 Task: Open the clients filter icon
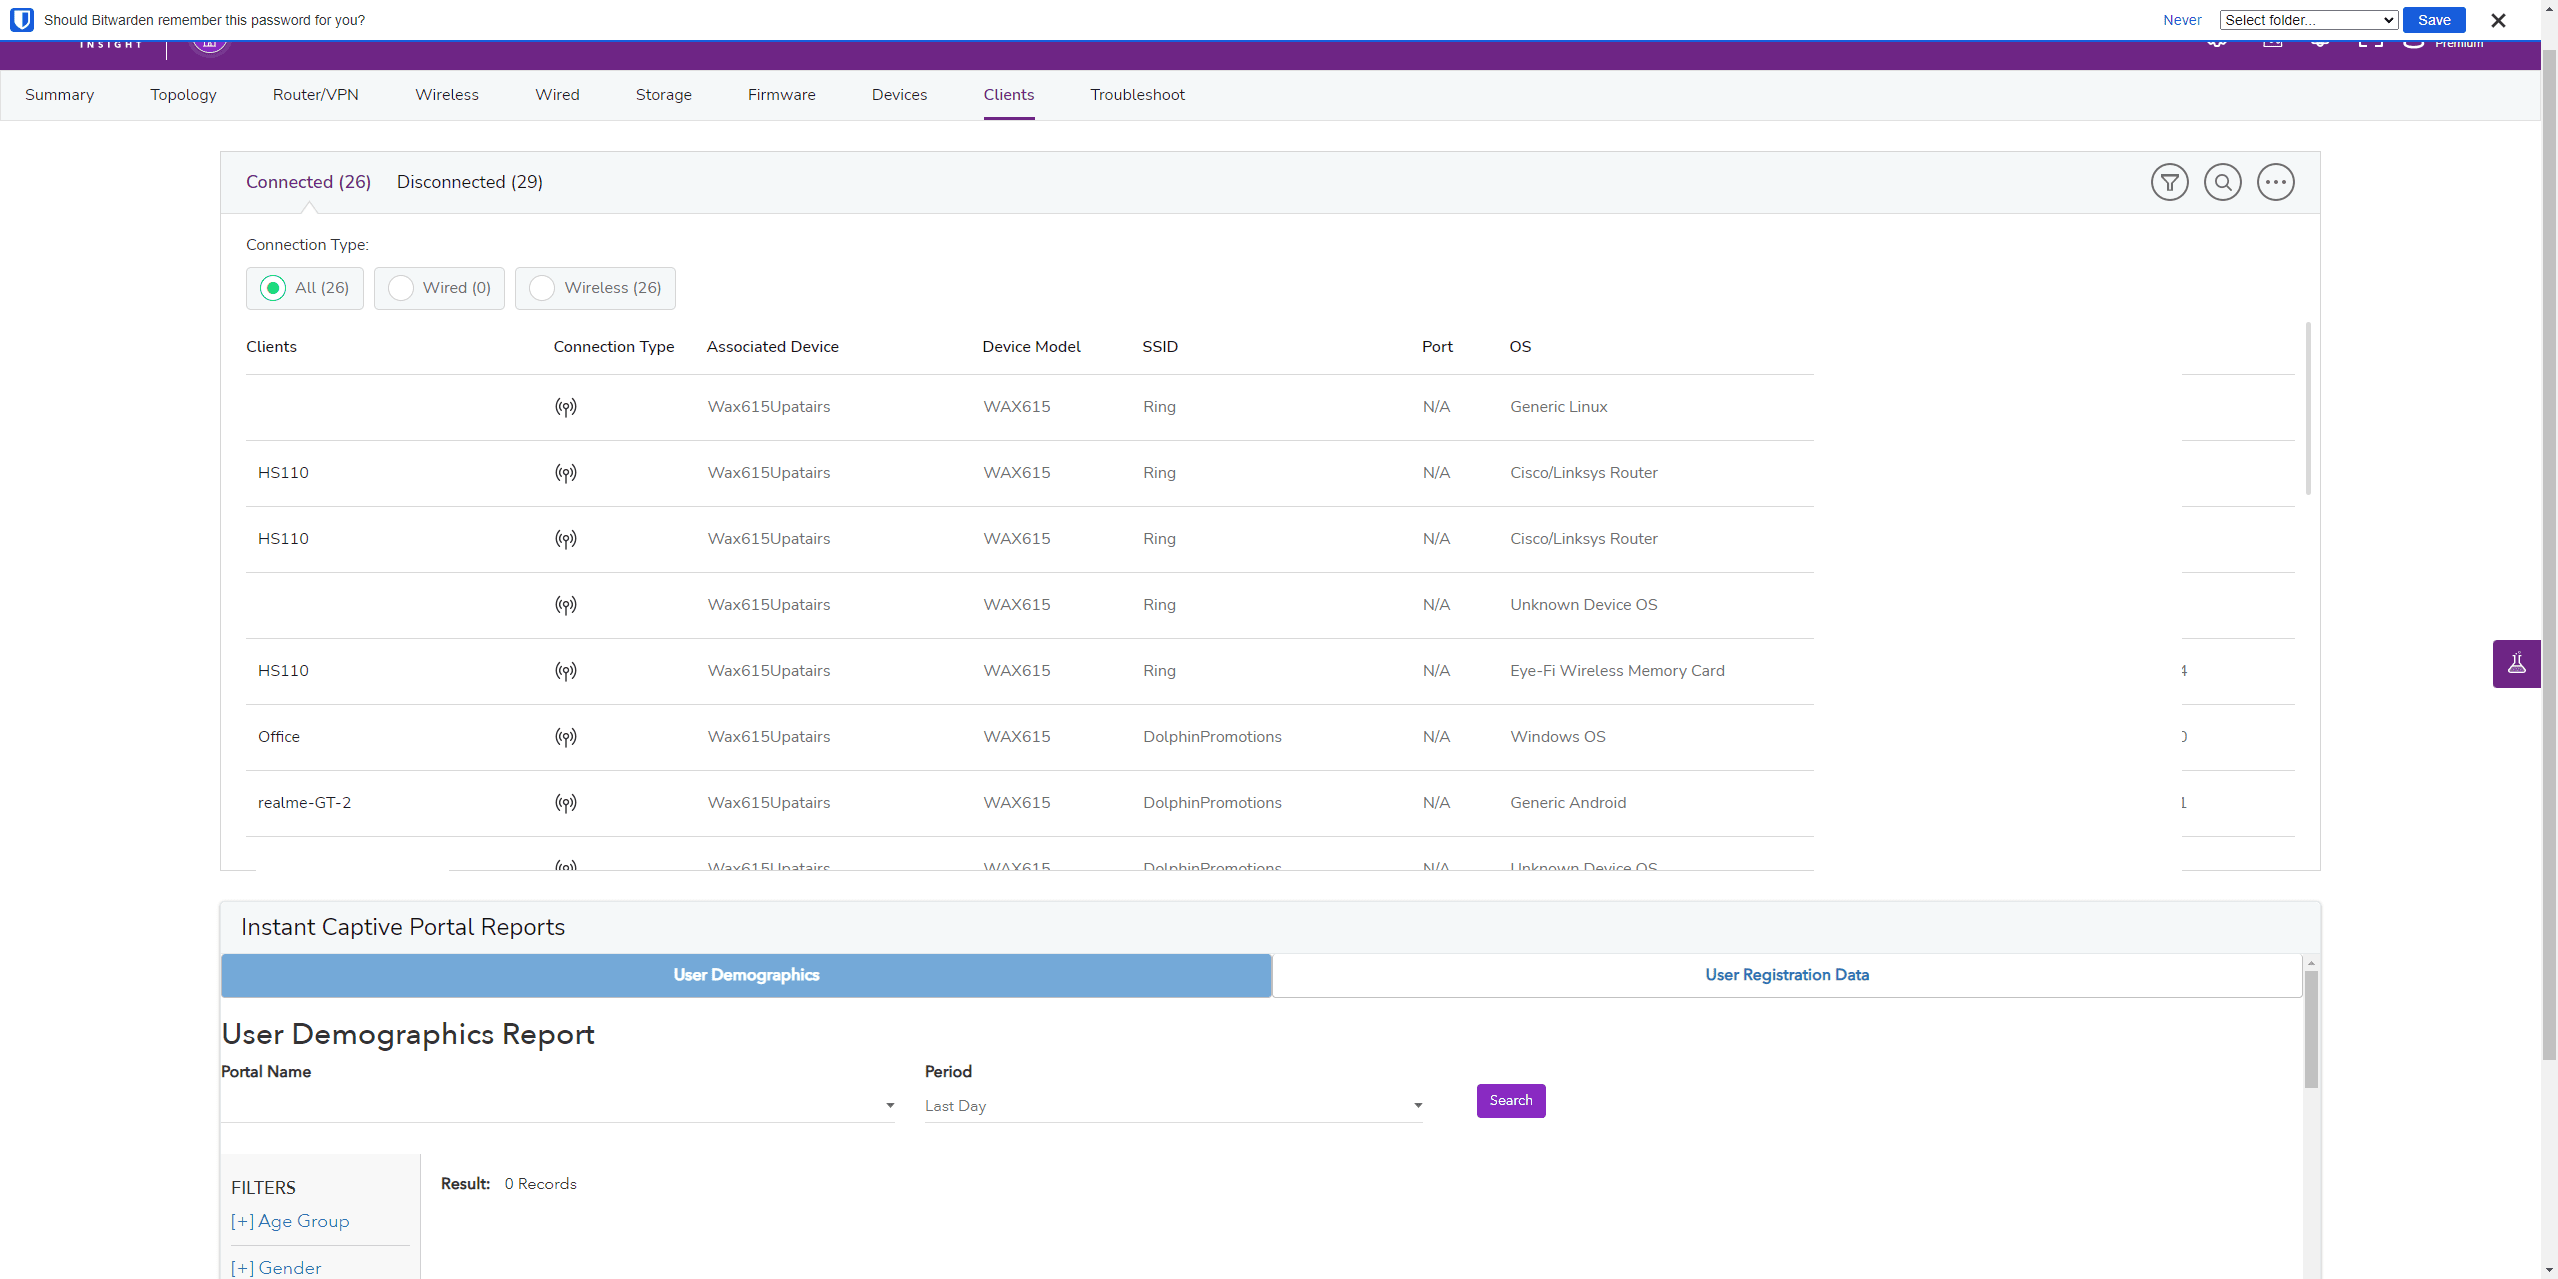(2169, 182)
